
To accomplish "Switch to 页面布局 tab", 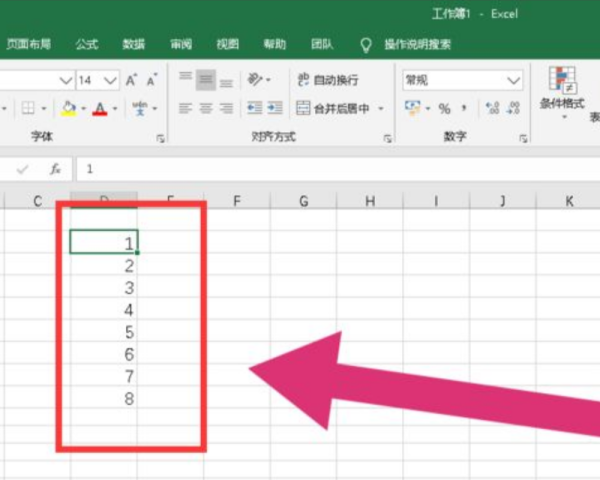I will 29,44.
